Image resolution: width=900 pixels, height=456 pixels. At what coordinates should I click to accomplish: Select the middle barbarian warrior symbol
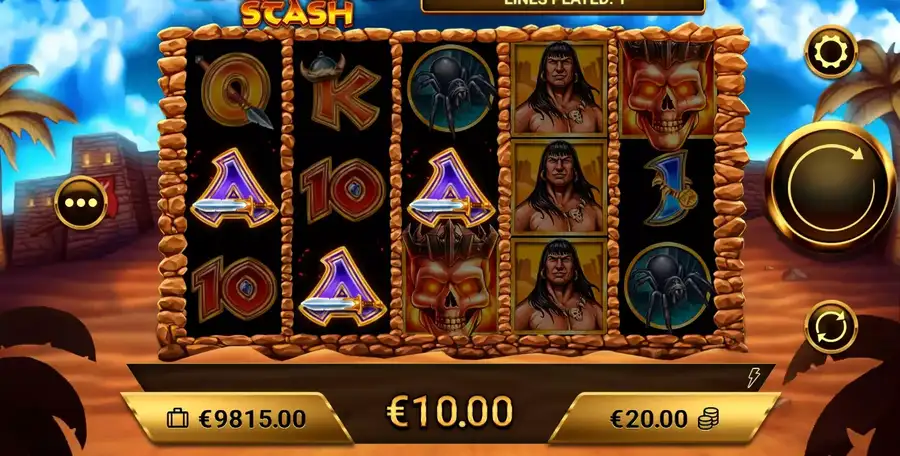(x=559, y=187)
